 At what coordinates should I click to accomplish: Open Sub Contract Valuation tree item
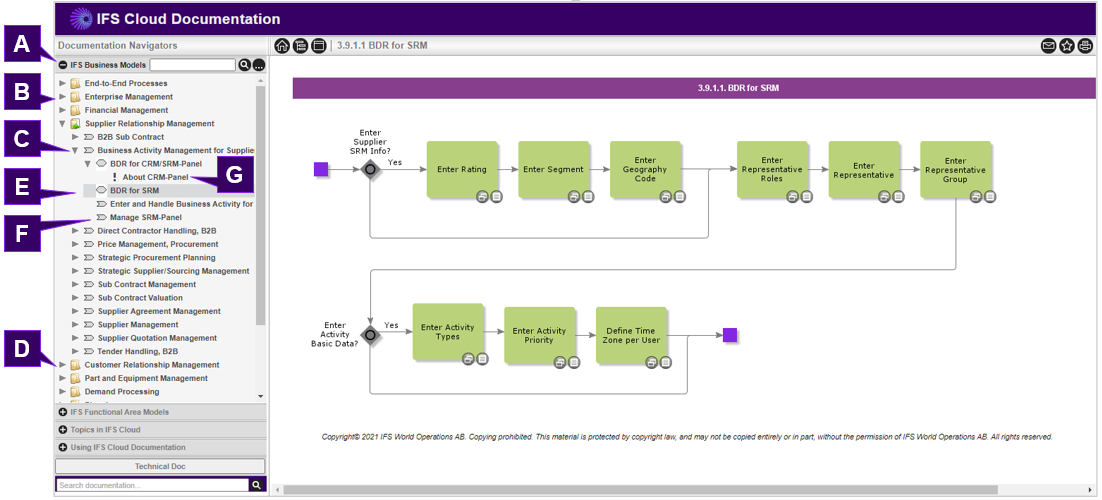pyautogui.click(x=140, y=298)
